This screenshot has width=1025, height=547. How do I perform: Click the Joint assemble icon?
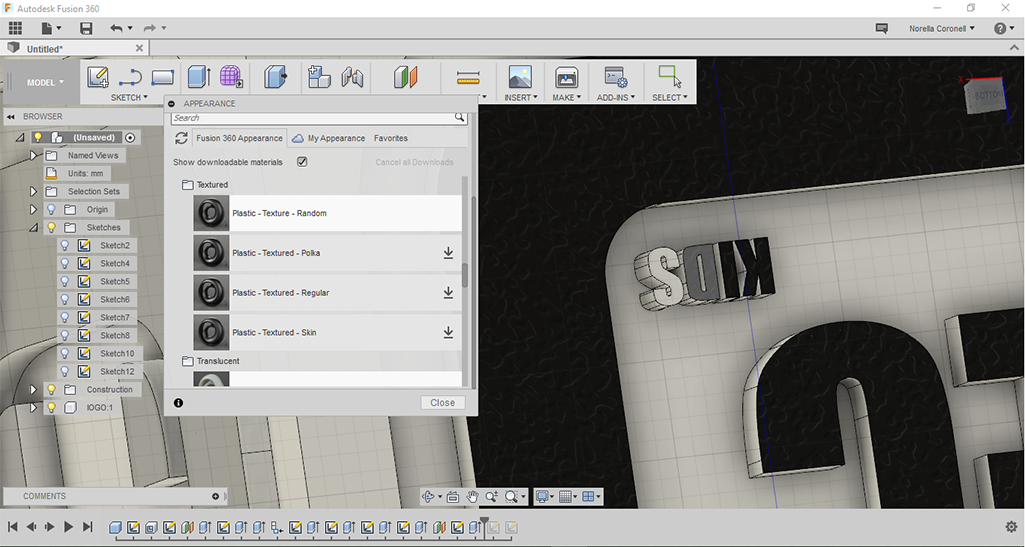[x=352, y=77]
